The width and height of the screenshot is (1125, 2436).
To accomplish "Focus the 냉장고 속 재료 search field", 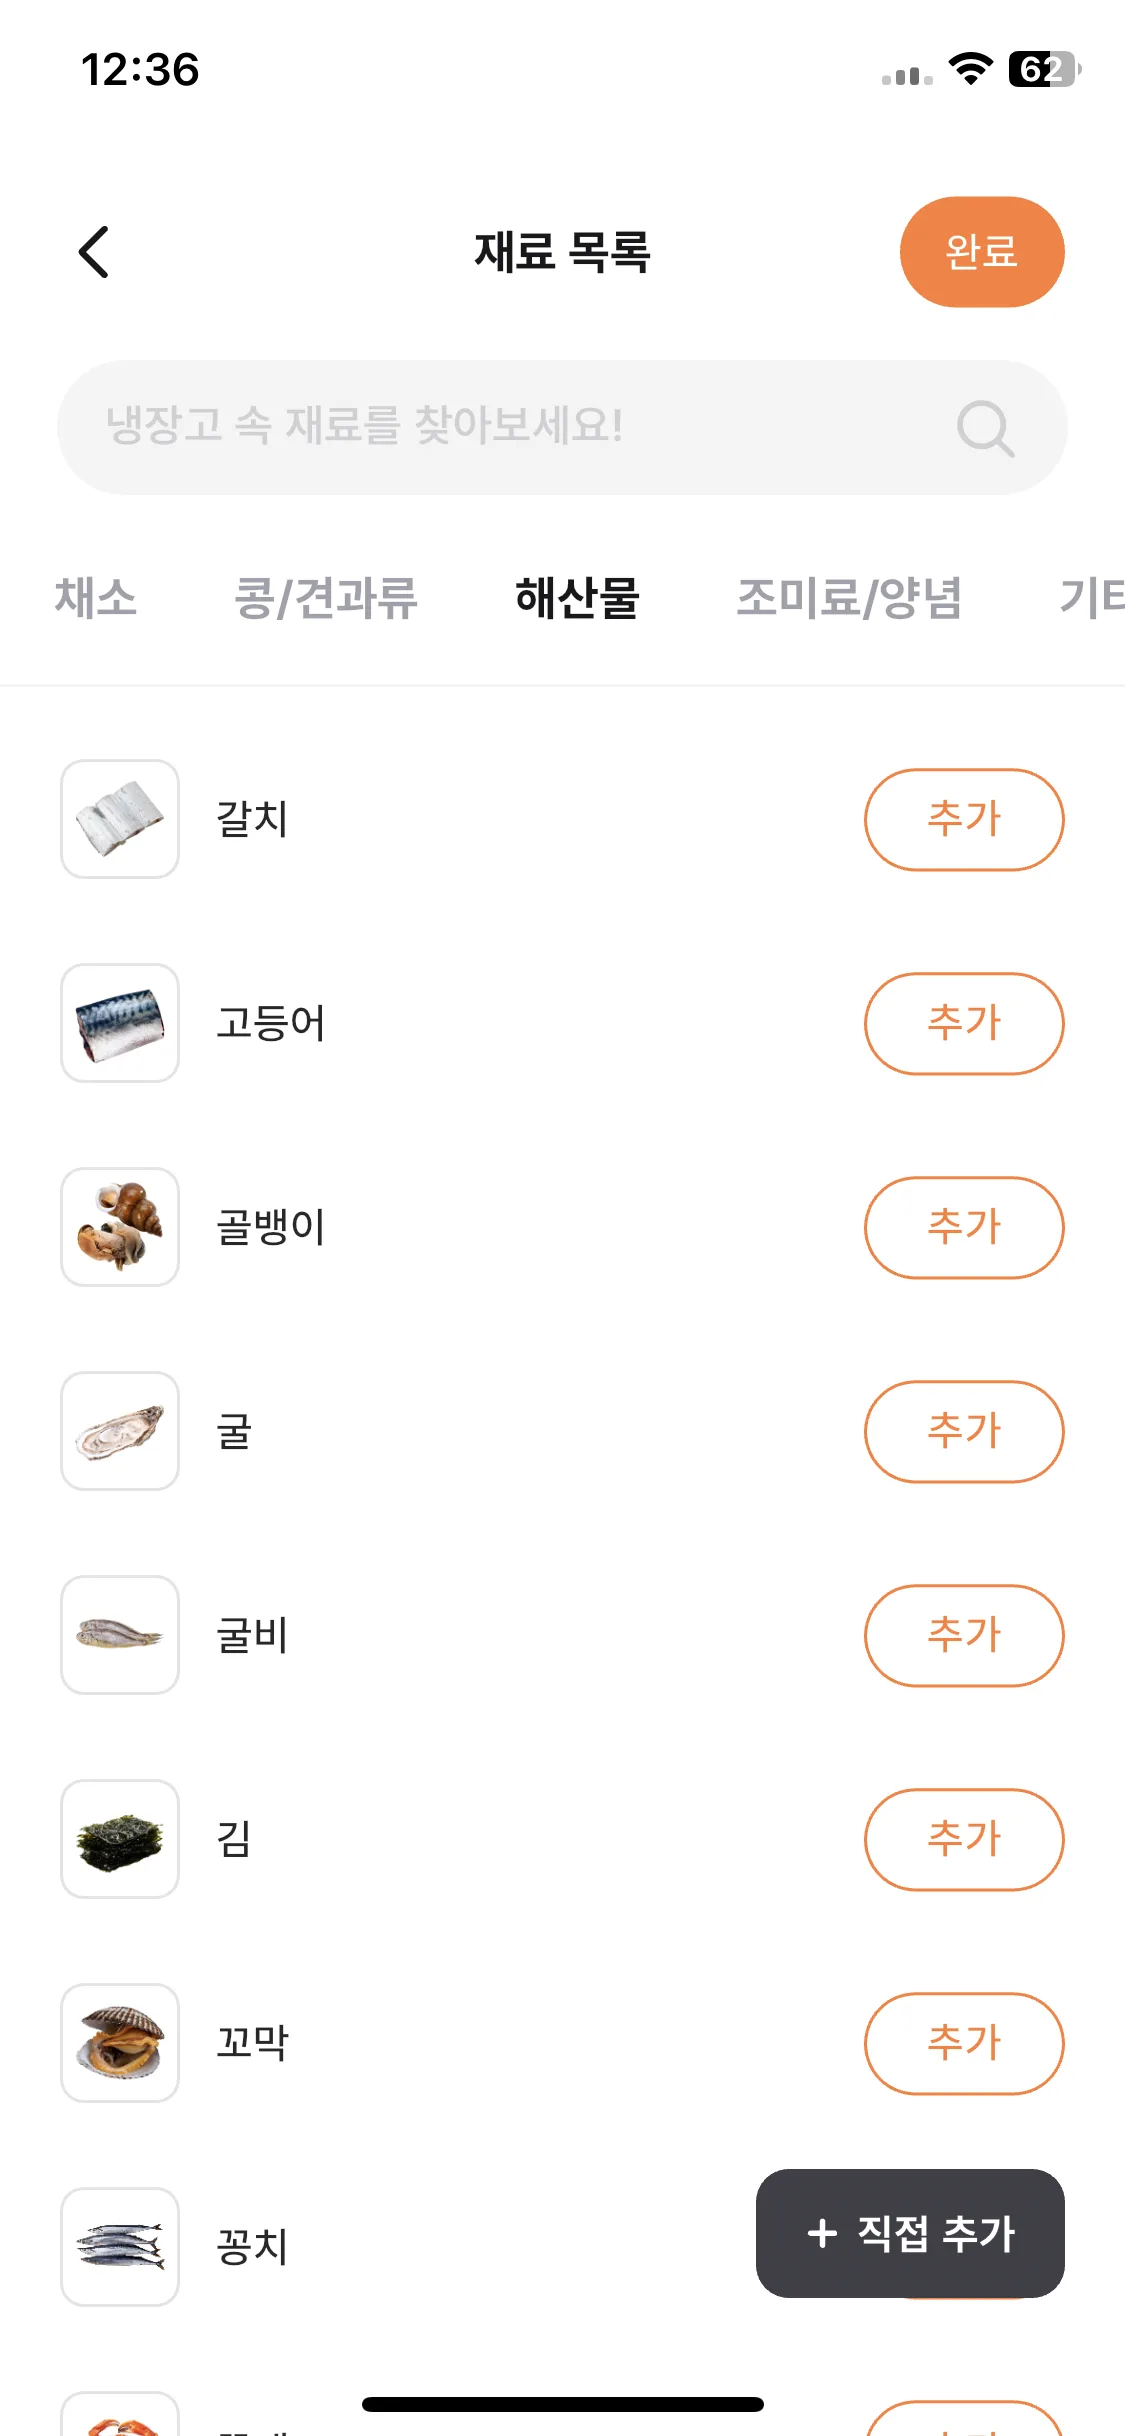I will click(562, 427).
